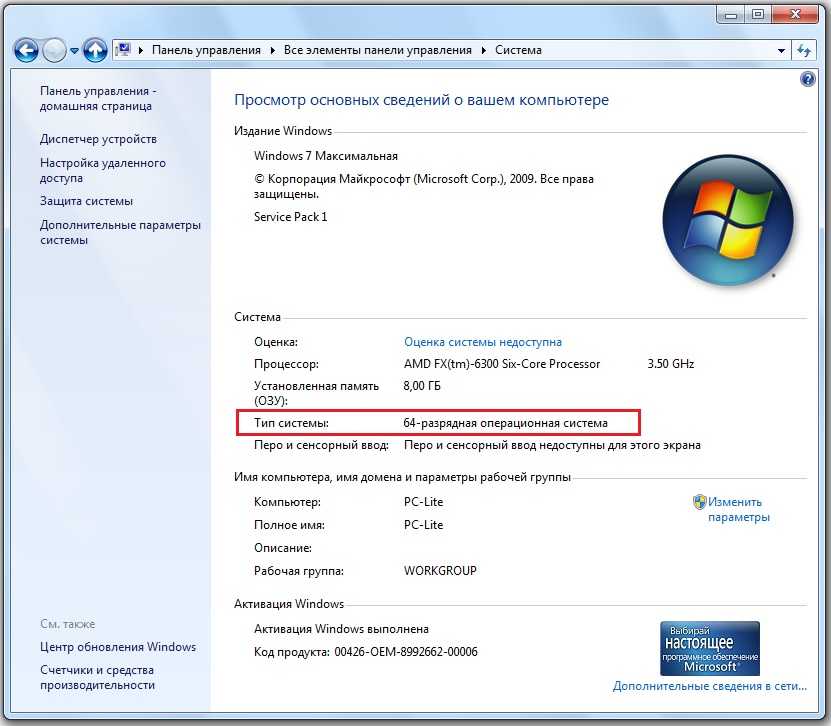Expand the address bar history dropdown
This screenshot has width=831, height=726.
[x=781, y=50]
